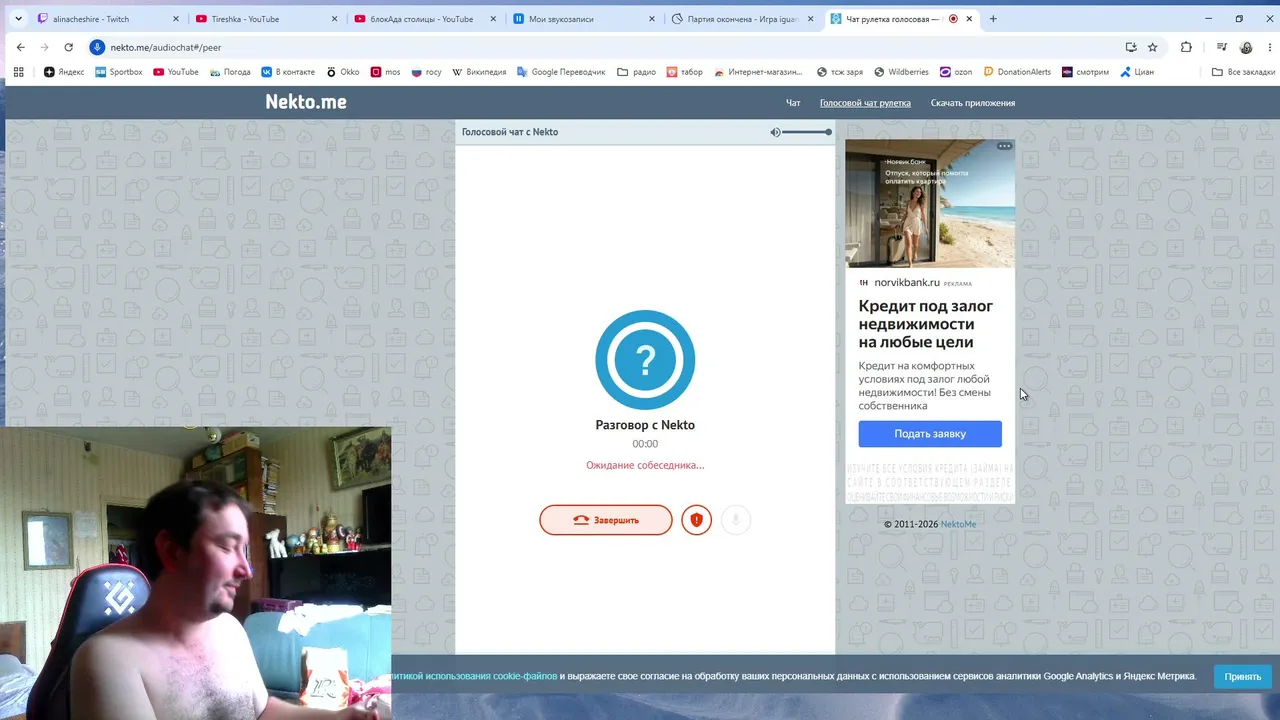Open the смотрим bookmark
Viewport: 1280px width, 720px height.
point(1085,72)
